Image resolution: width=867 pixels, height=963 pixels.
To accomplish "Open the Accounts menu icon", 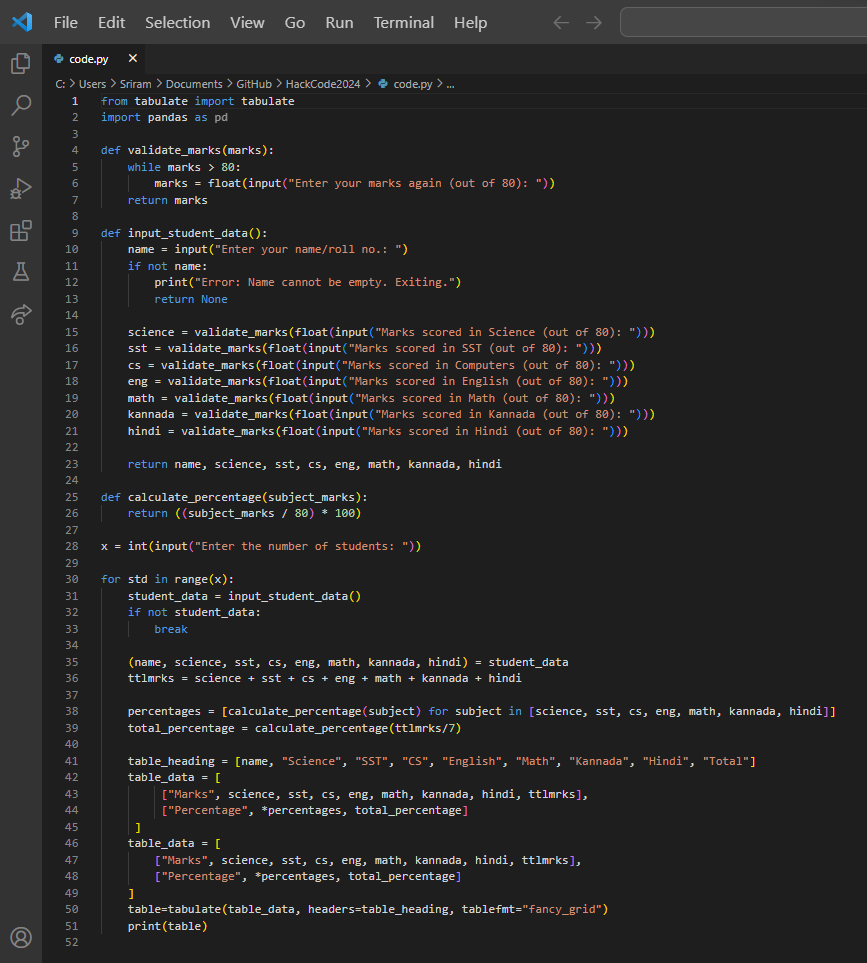I will (21, 937).
